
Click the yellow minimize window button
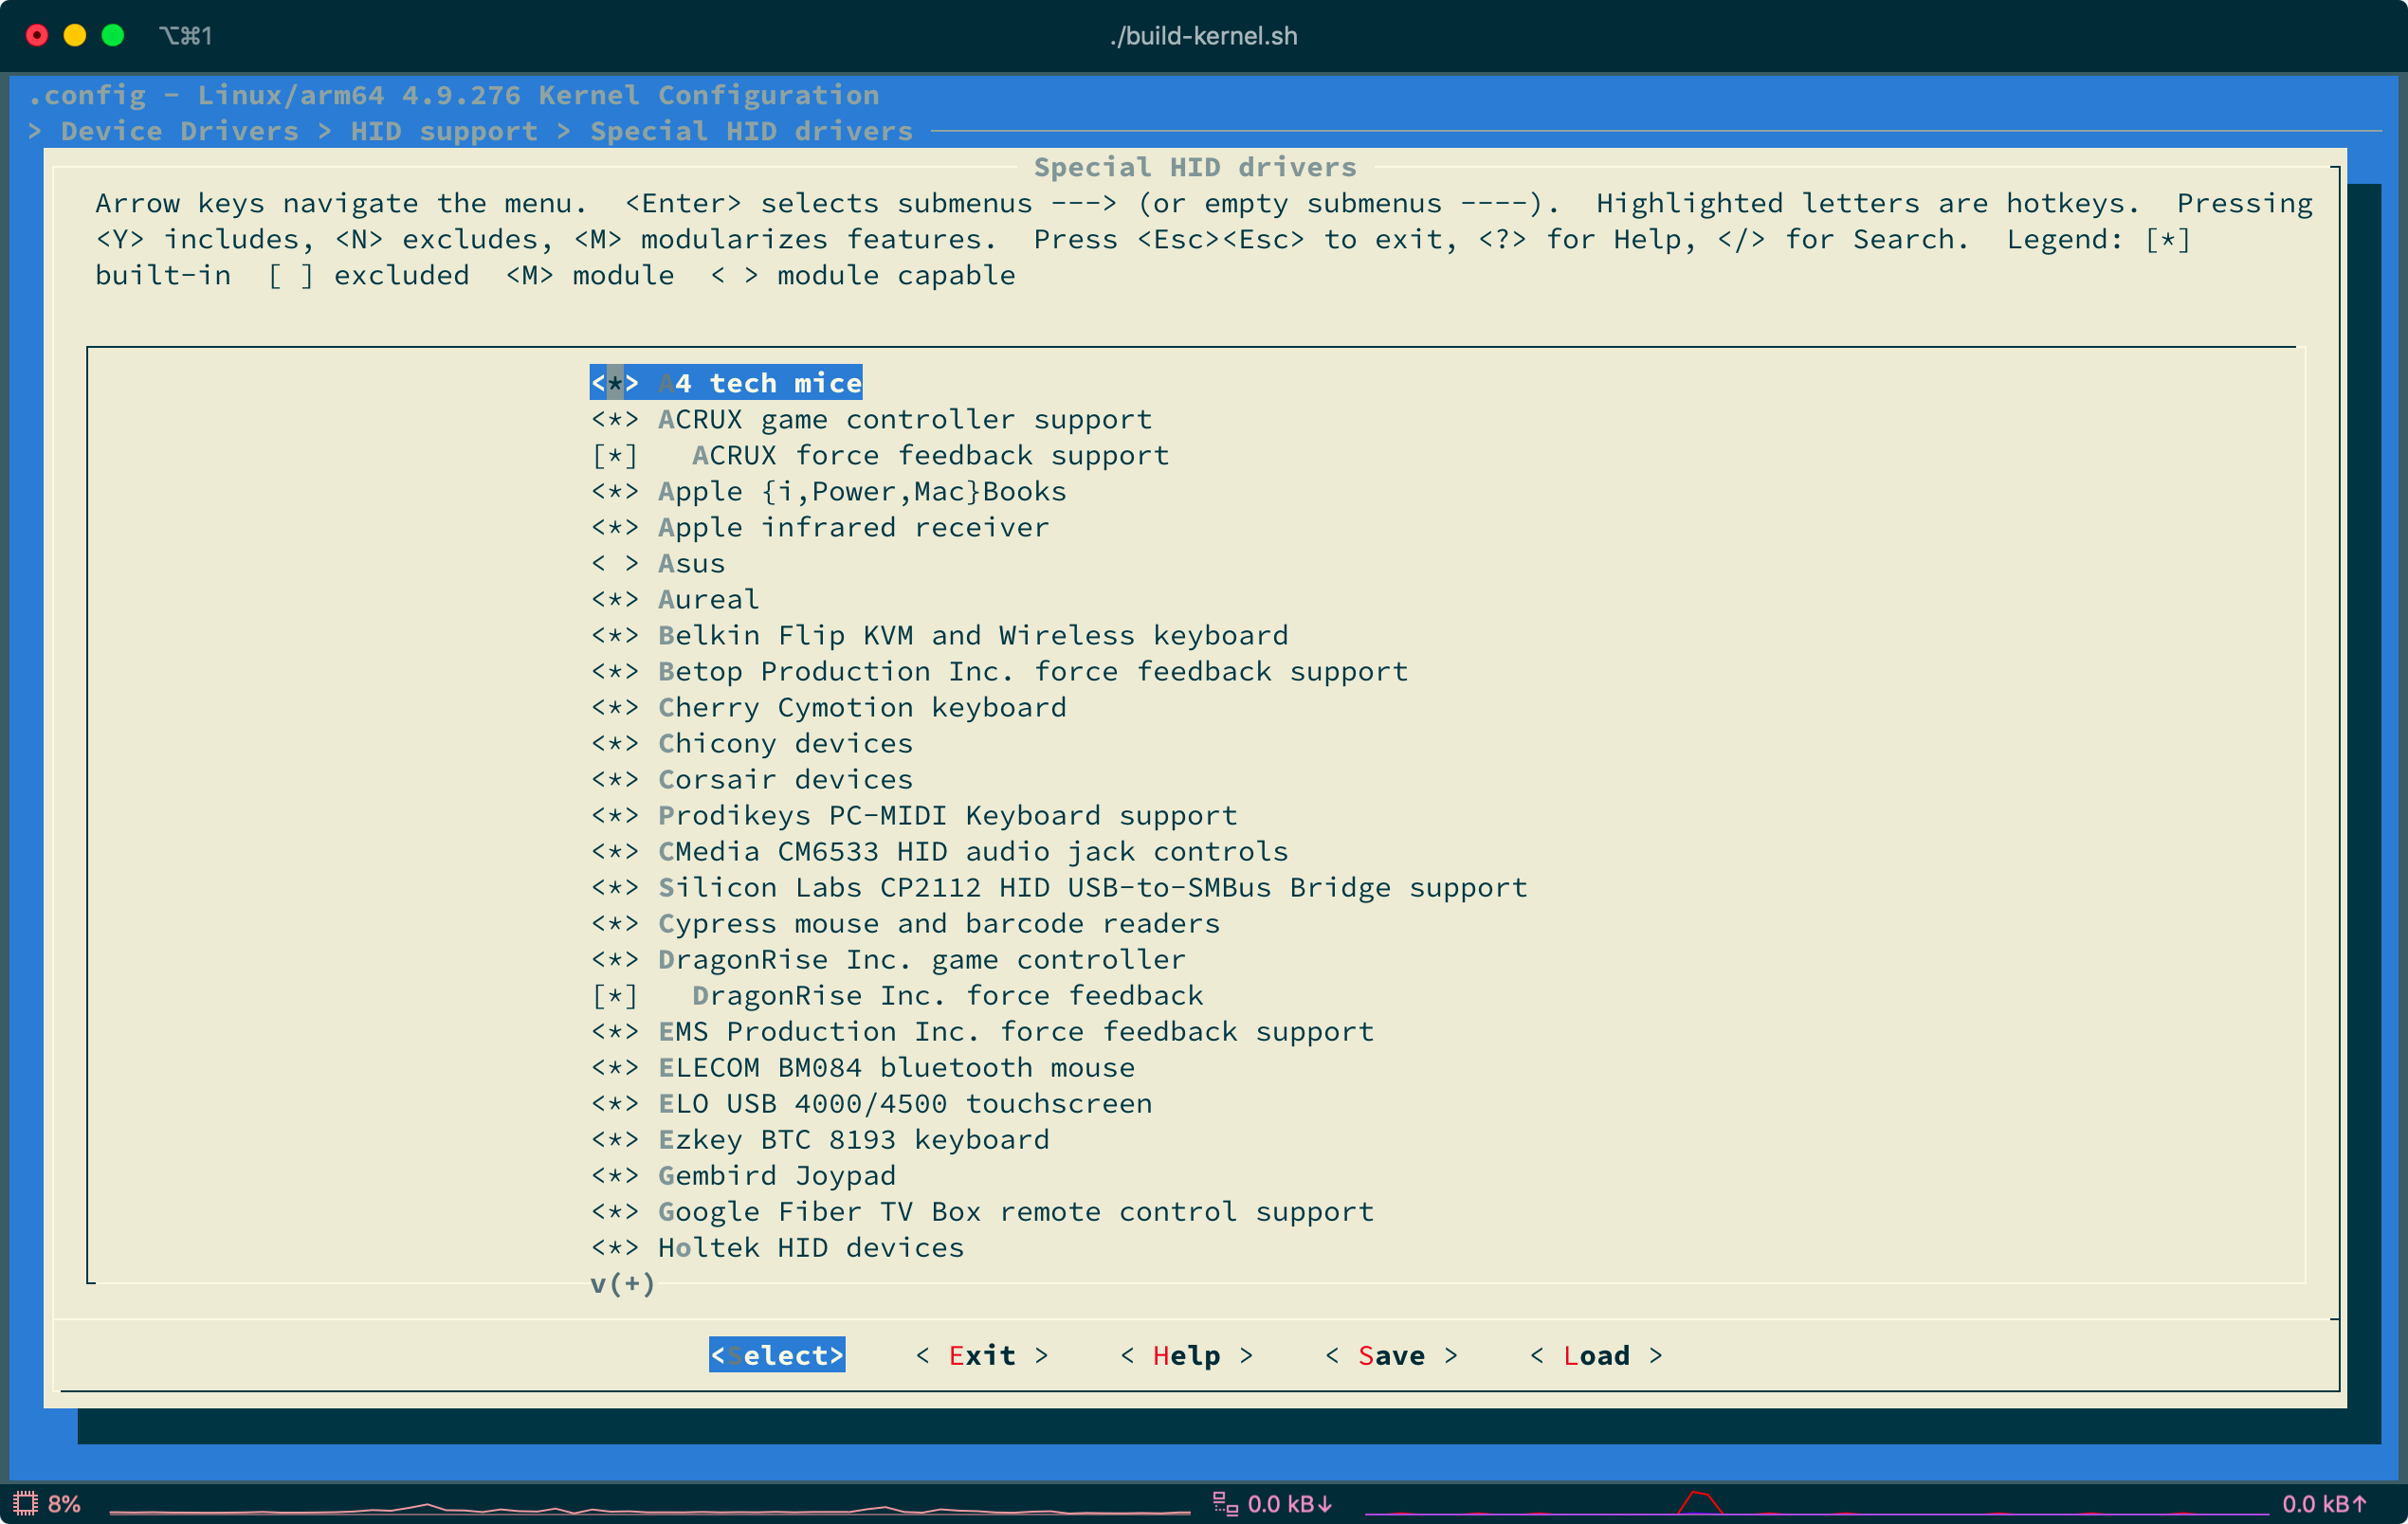pyautogui.click(x=75, y=36)
